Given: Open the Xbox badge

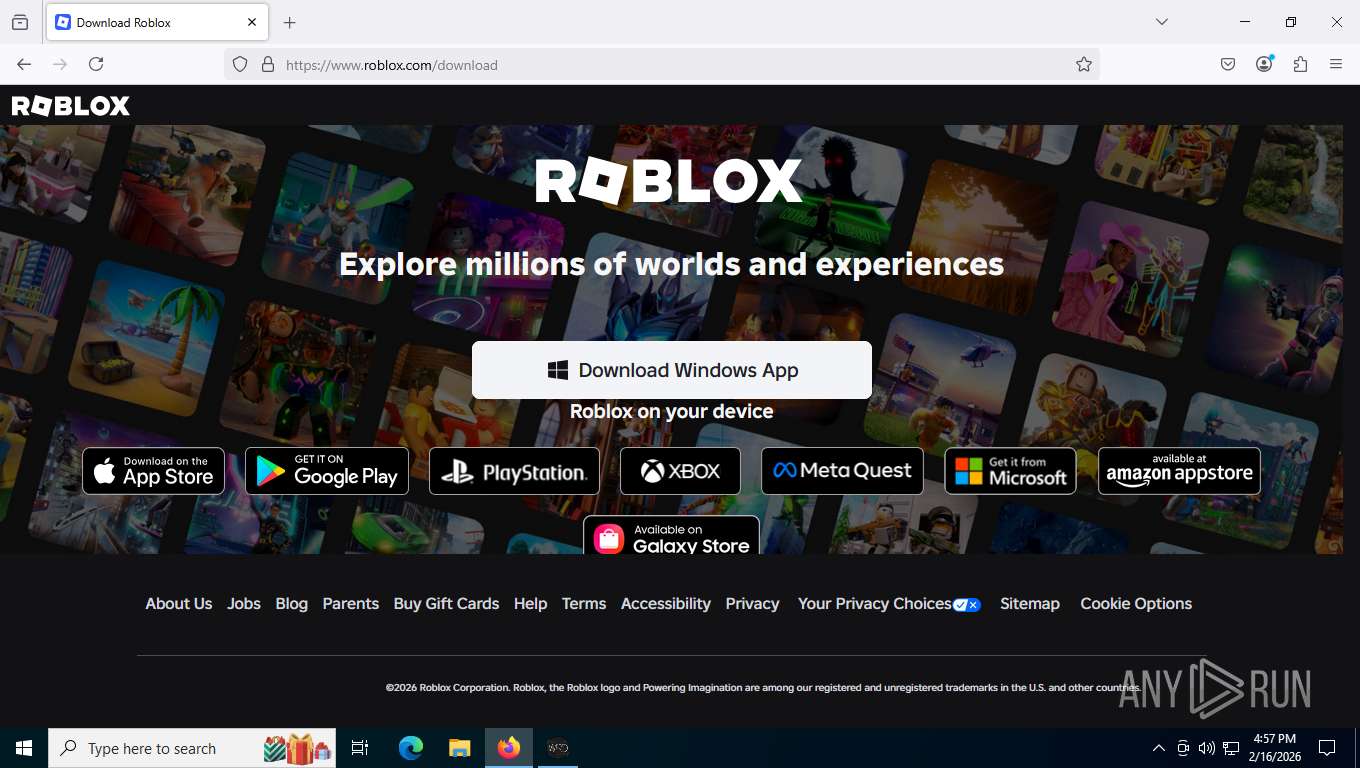Looking at the screenshot, I should pos(680,471).
